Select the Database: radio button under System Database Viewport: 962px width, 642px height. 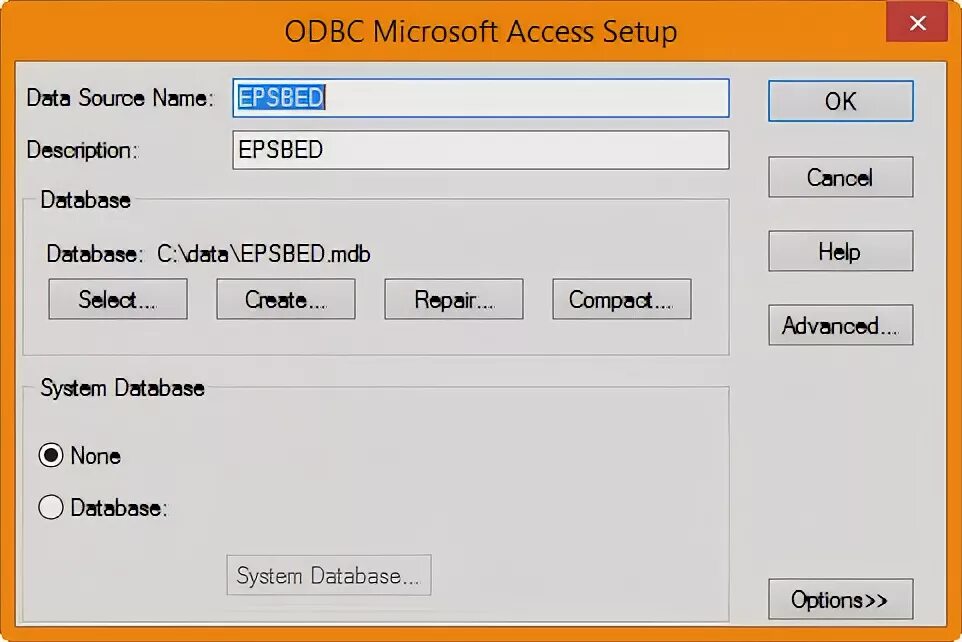(51, 508)
